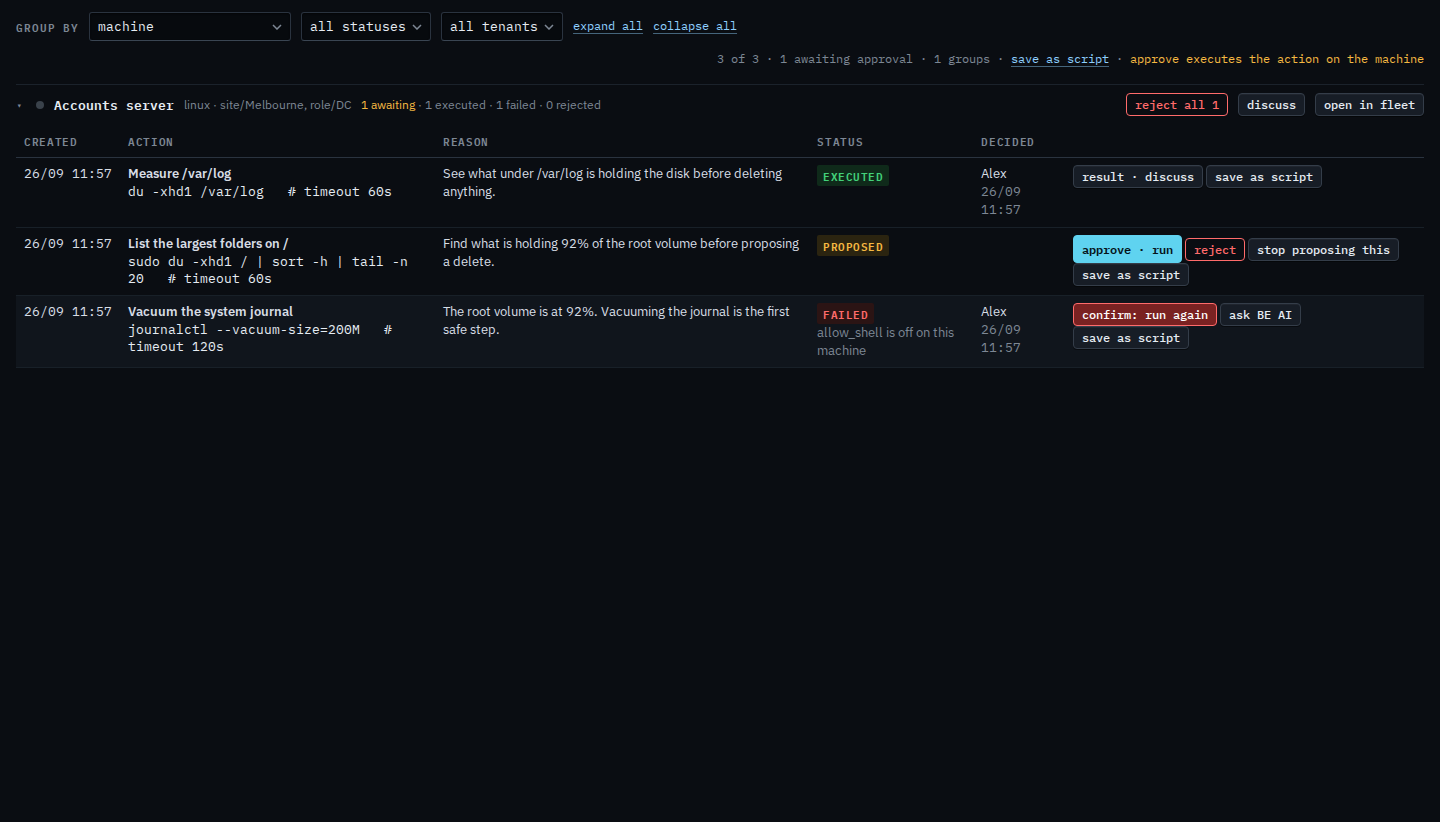Click the 1 awaiting count in group header
Image resolution: width=1440 pixels, height=822 pixels.
[x=388, y=105]
